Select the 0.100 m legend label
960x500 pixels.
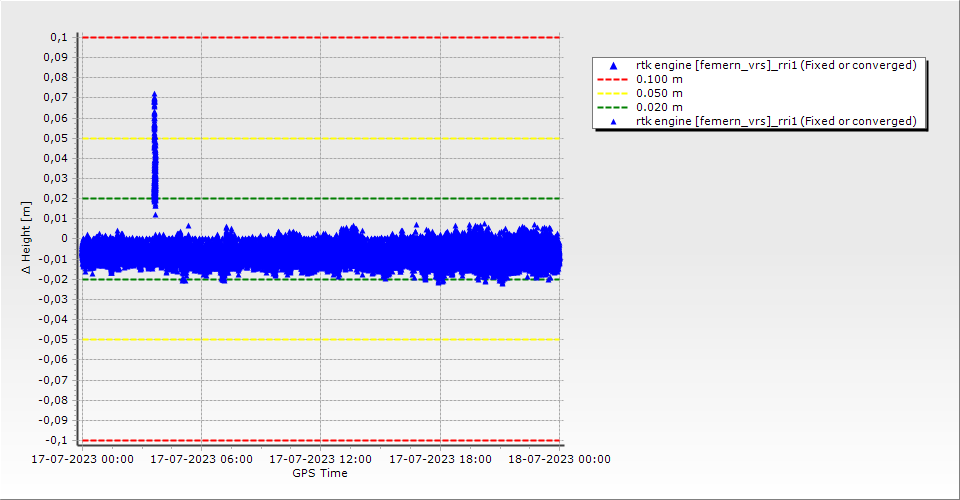click(x=660, y=79)
